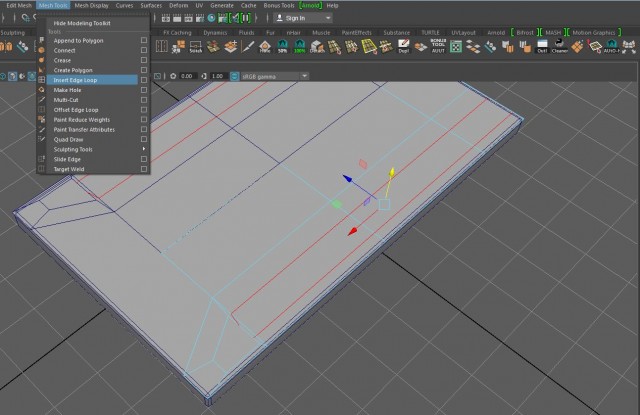Screen dimensions: 640x415
Task: Click the Make Hole menu icon
Action: pos(42,90)
